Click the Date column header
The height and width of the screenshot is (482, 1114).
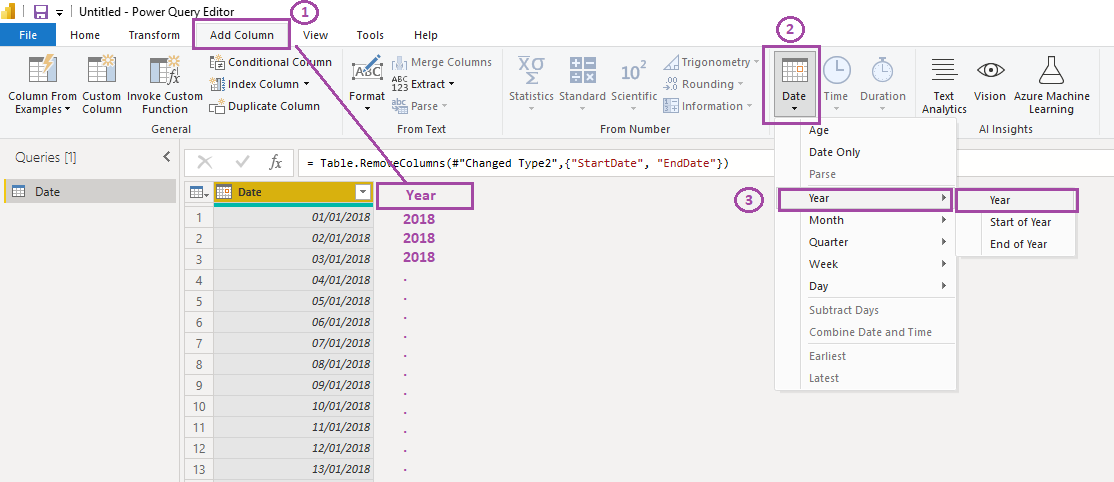pyautogui.click(x=293, y=192)
